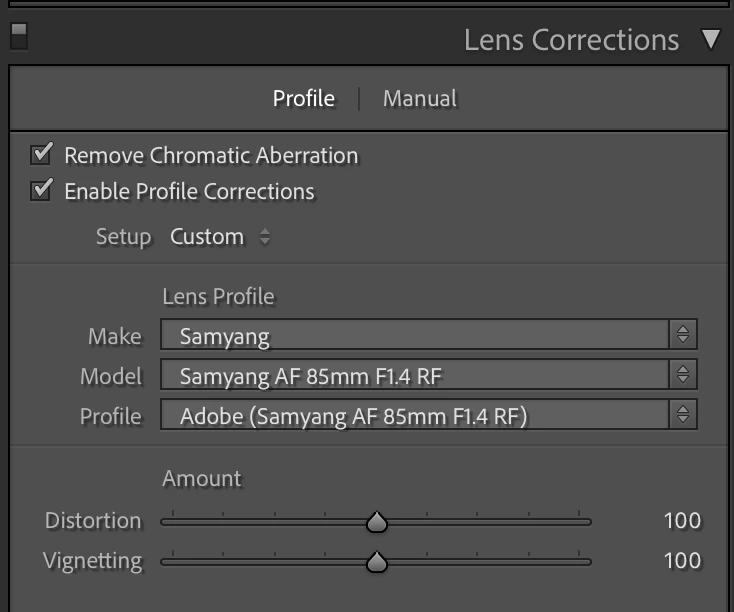Click the Enable Profile Corrections label text
This screenshot has height=612, width=734.
[x=190, y=192]
